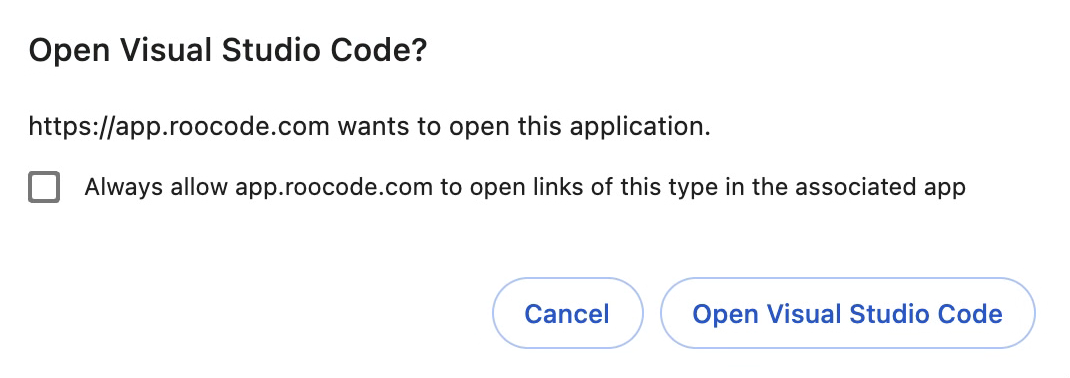Decline opening the application via Cancel

(567, 313)
